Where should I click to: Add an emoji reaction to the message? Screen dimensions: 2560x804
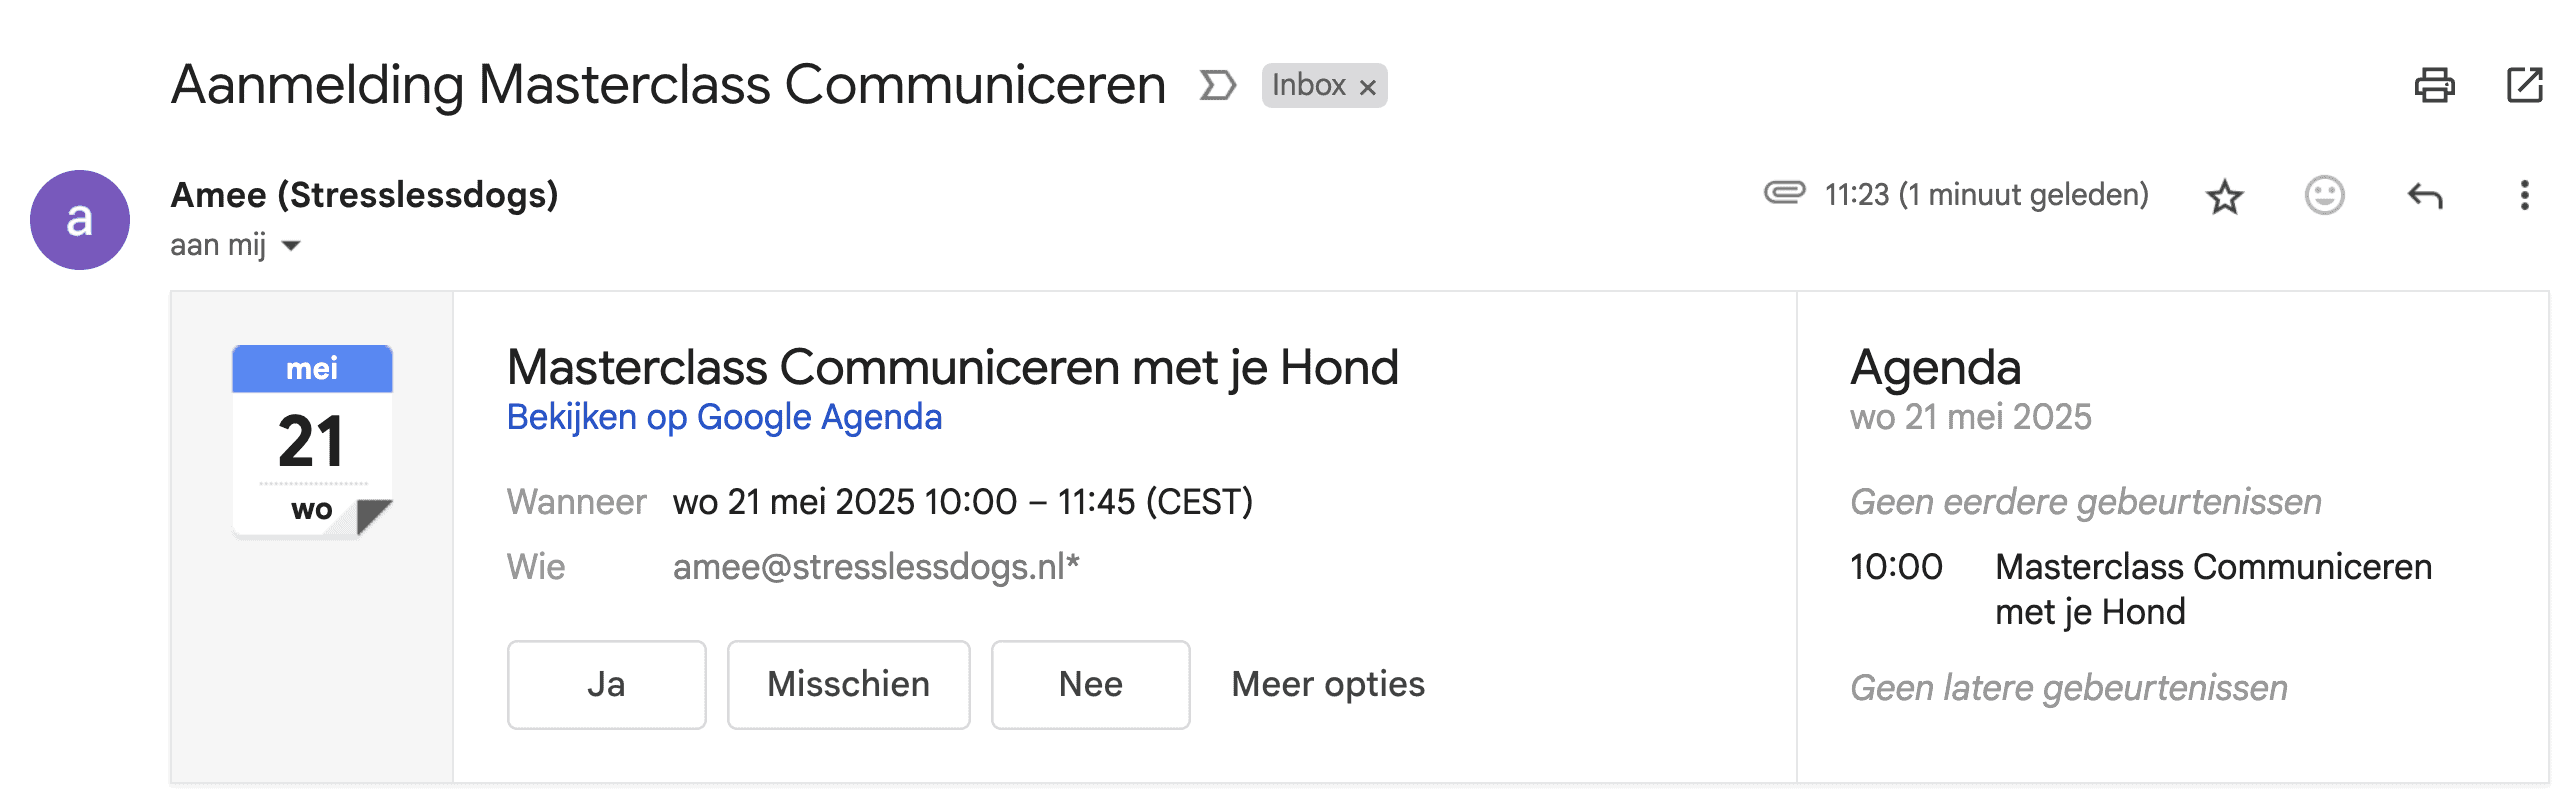coord(2324,195)
